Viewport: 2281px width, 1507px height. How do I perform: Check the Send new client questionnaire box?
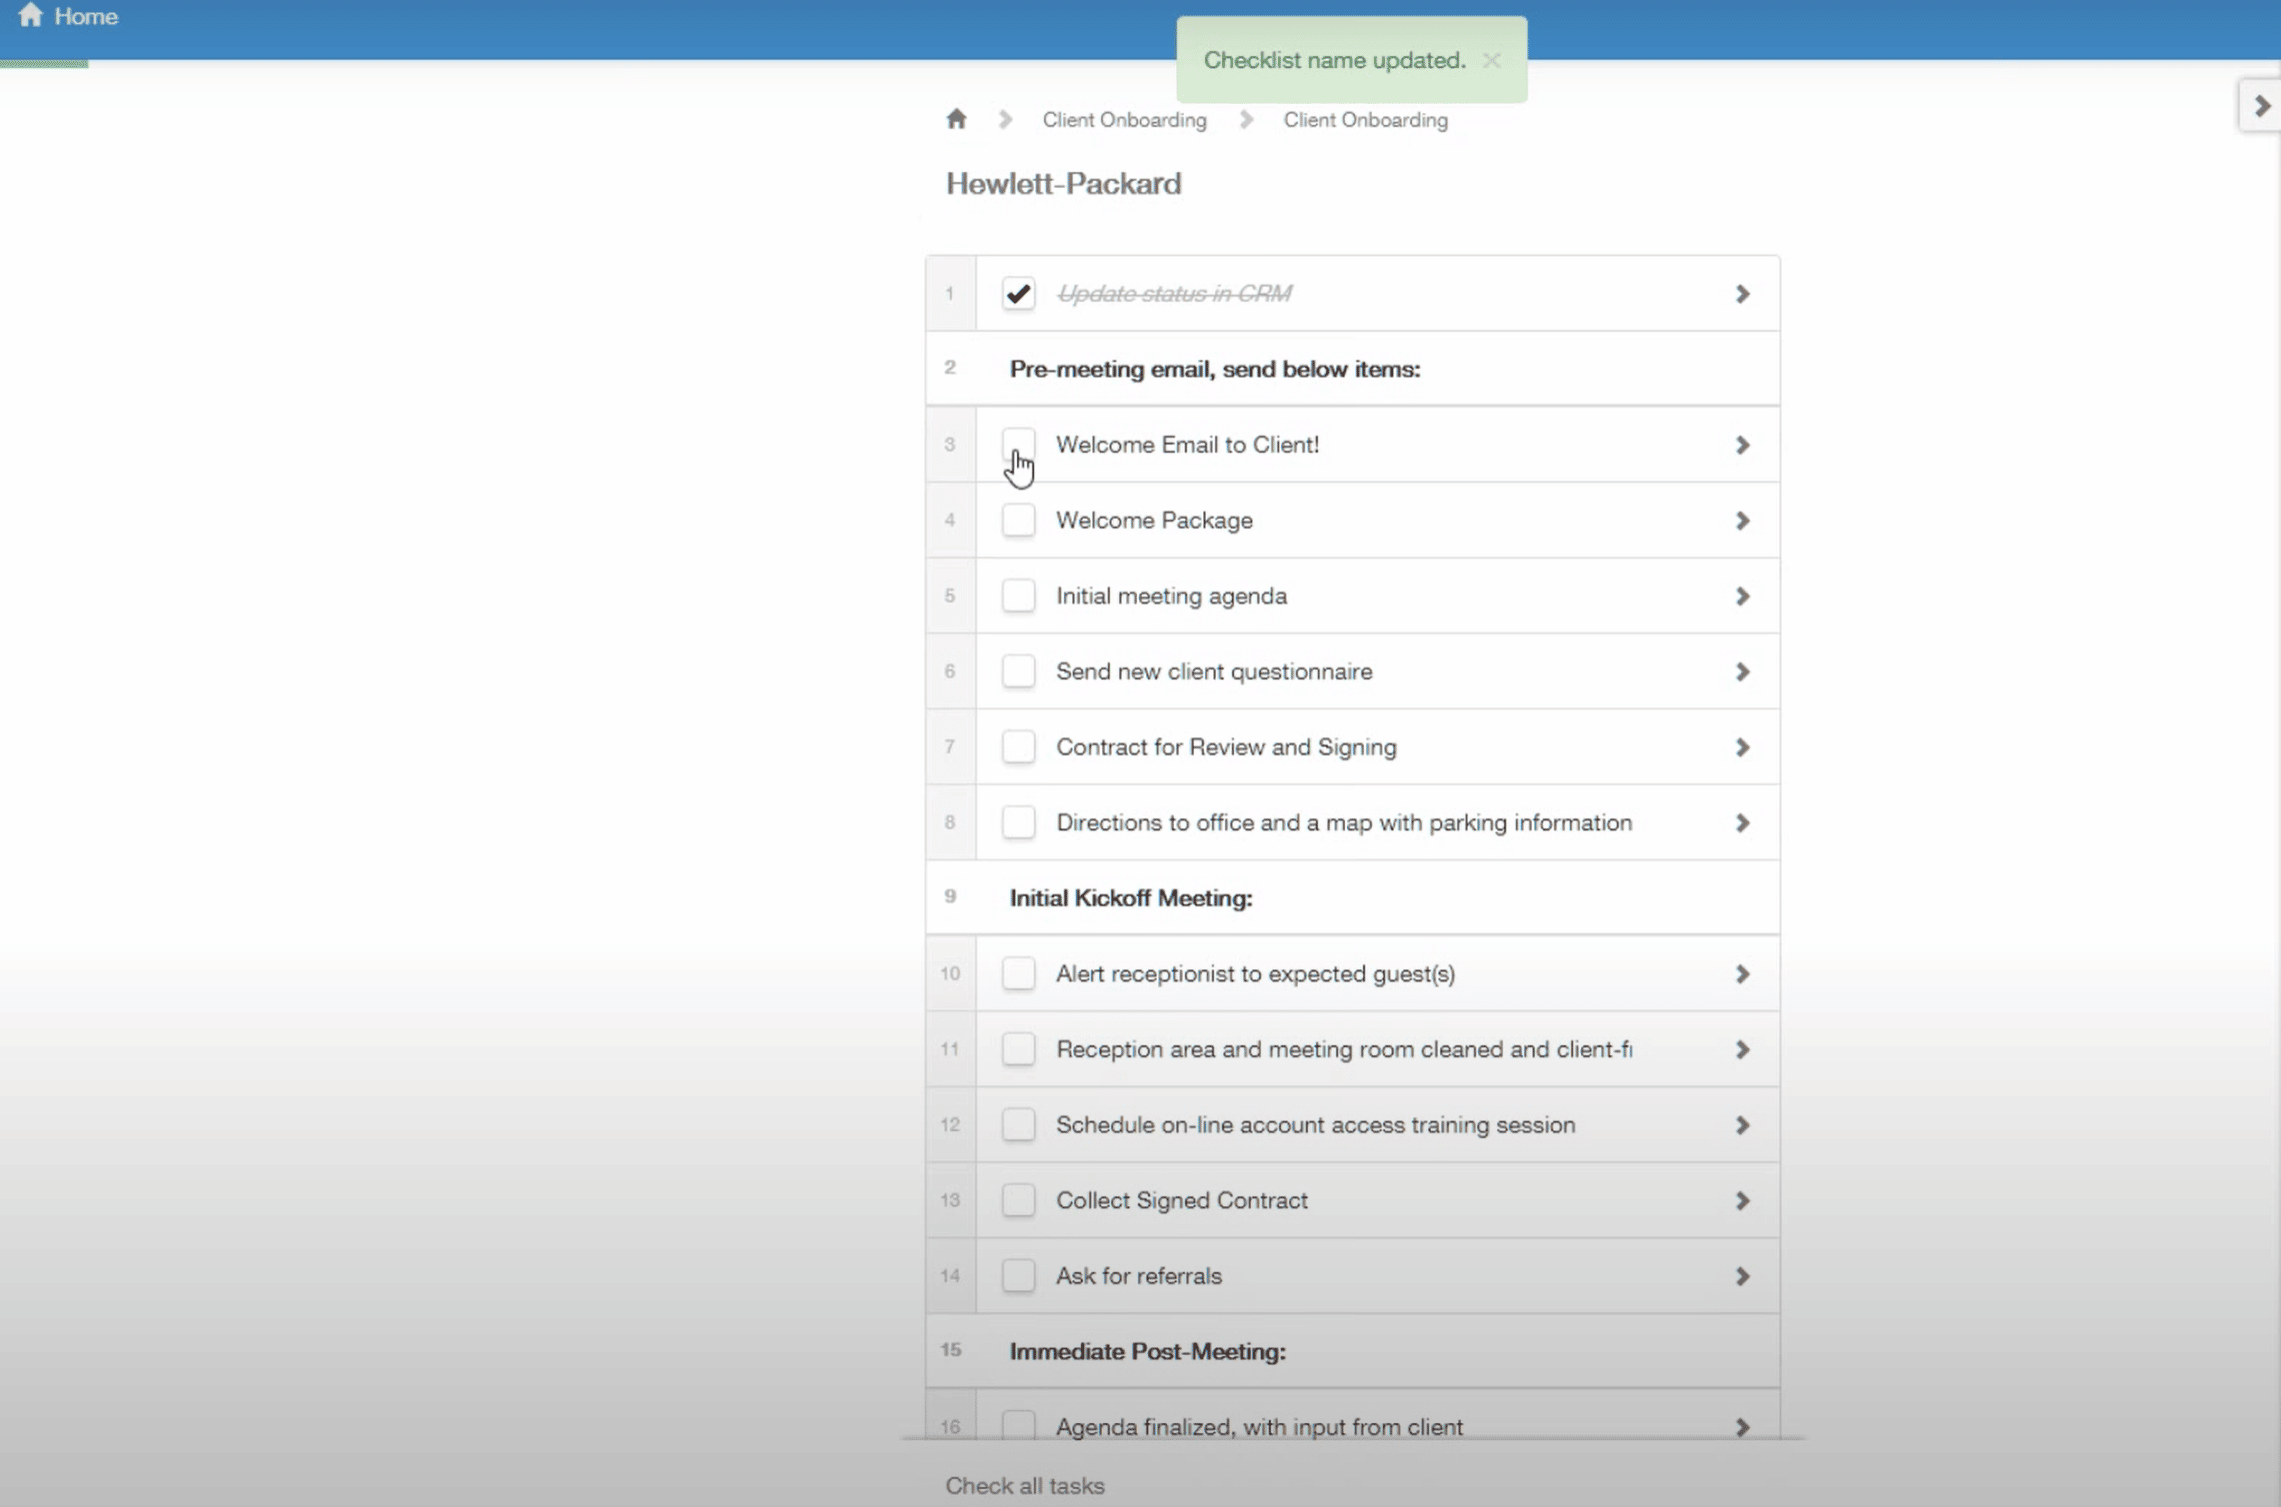(x=1018, y=671)
